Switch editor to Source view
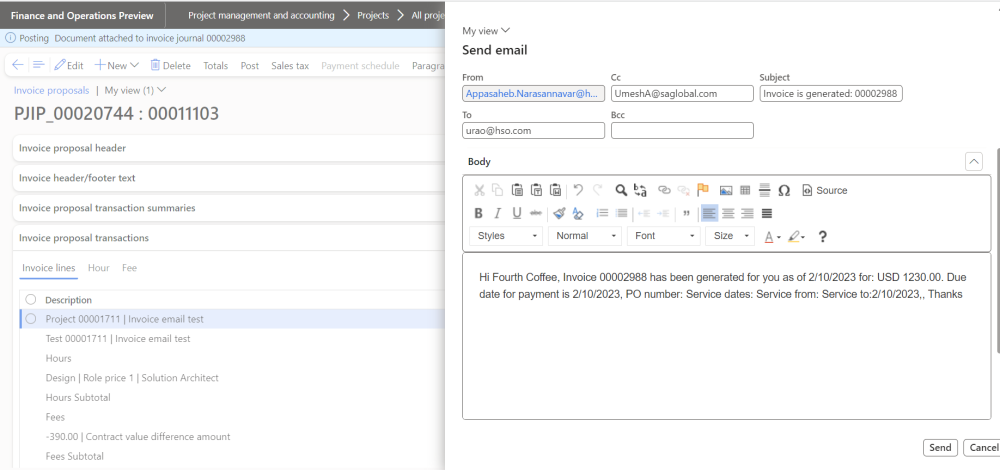The image size is (1000, 470). pyautogui.click(x=825, y=190)
